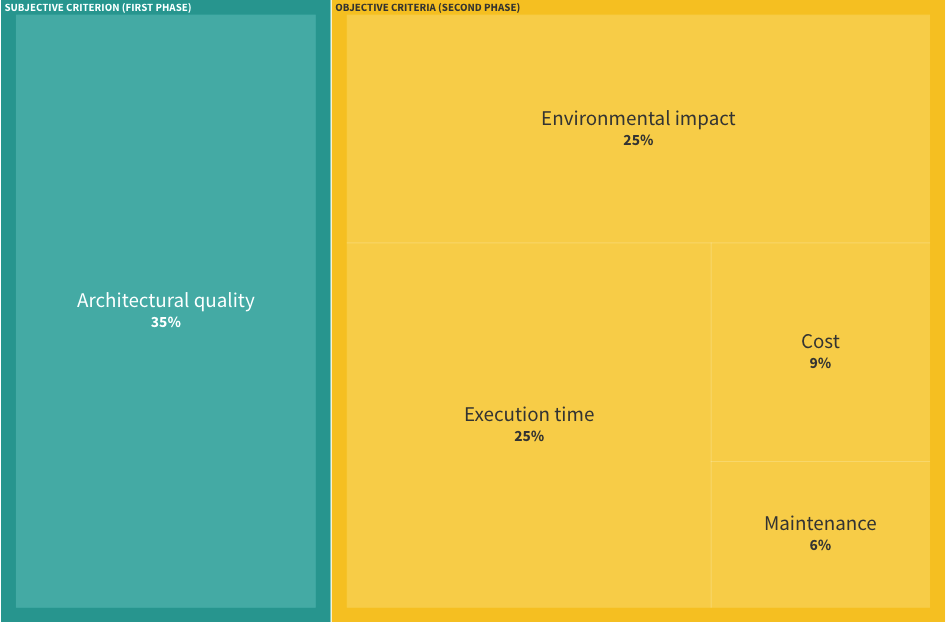Click the Architectural quality label text
This screenshot has width=946, height=622.
[x=166, y=300]
